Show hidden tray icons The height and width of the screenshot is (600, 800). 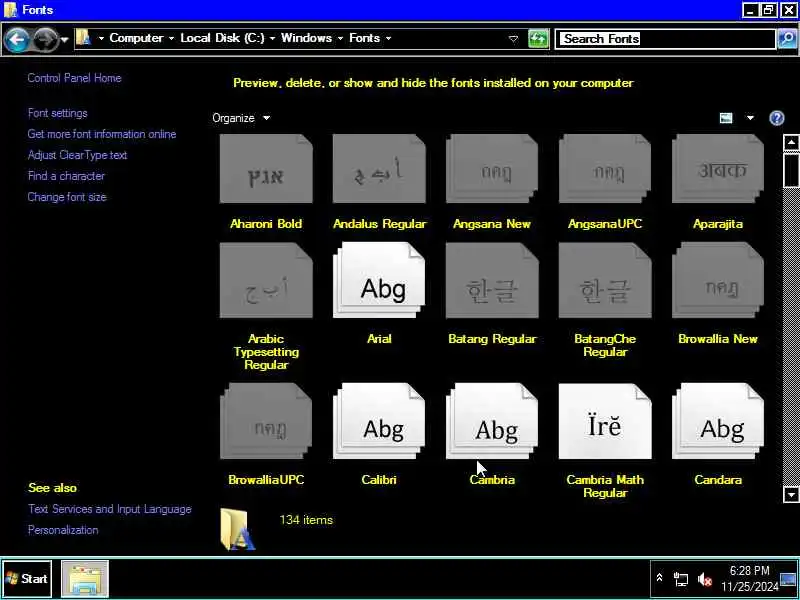pos(659,578)
